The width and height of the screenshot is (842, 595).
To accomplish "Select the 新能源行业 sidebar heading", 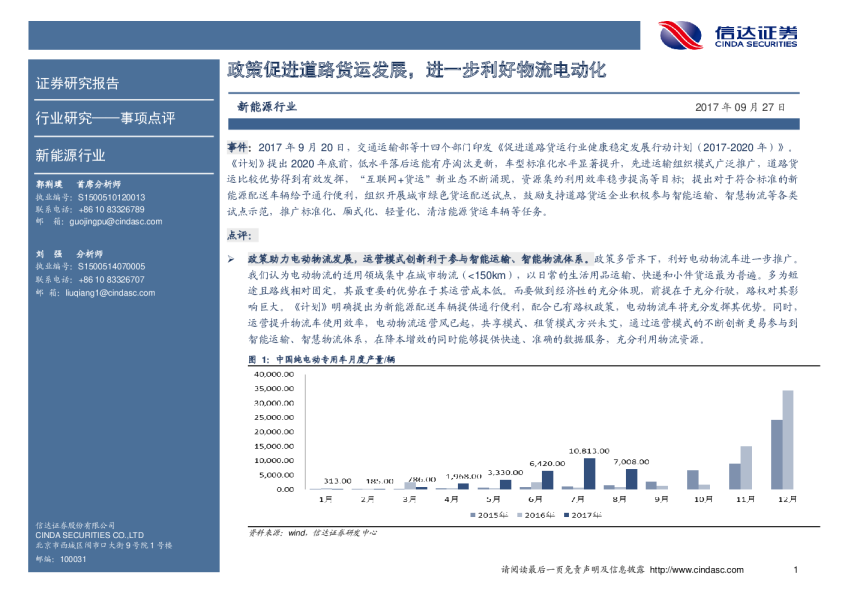I will [70, 155].
